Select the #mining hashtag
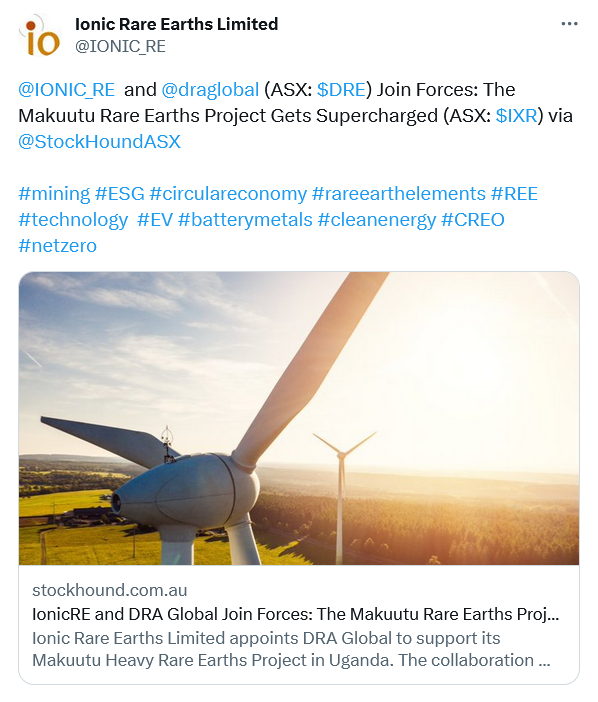The image size is (598, 702). (x=54, y=194)
